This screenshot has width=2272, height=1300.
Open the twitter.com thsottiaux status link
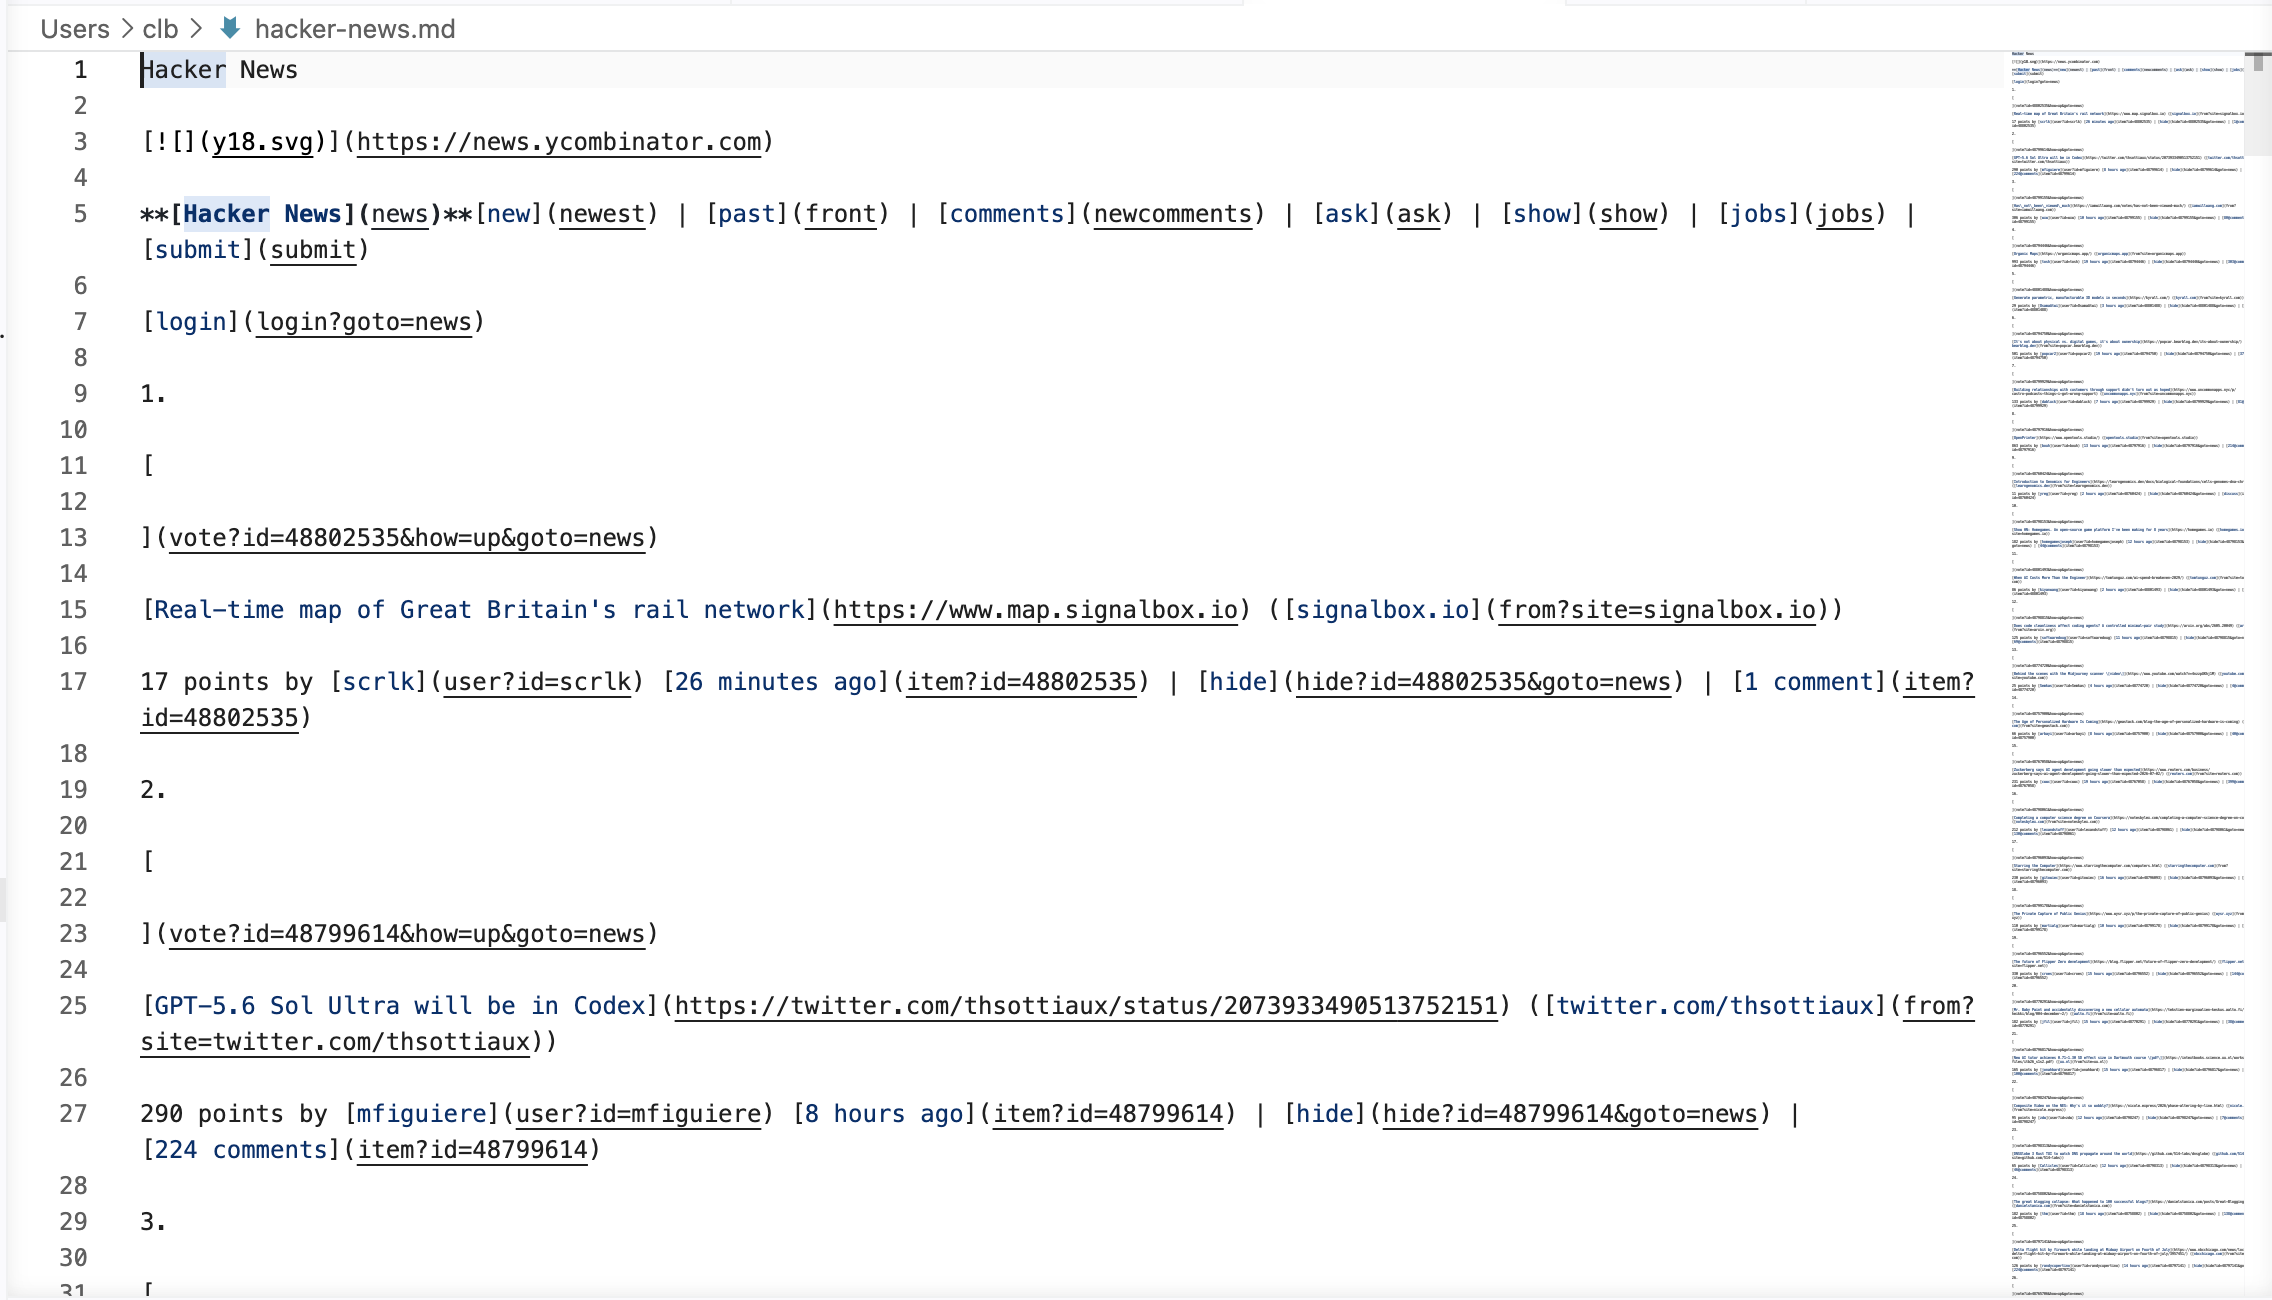pyautogui.click(x=1086, y=1006)
